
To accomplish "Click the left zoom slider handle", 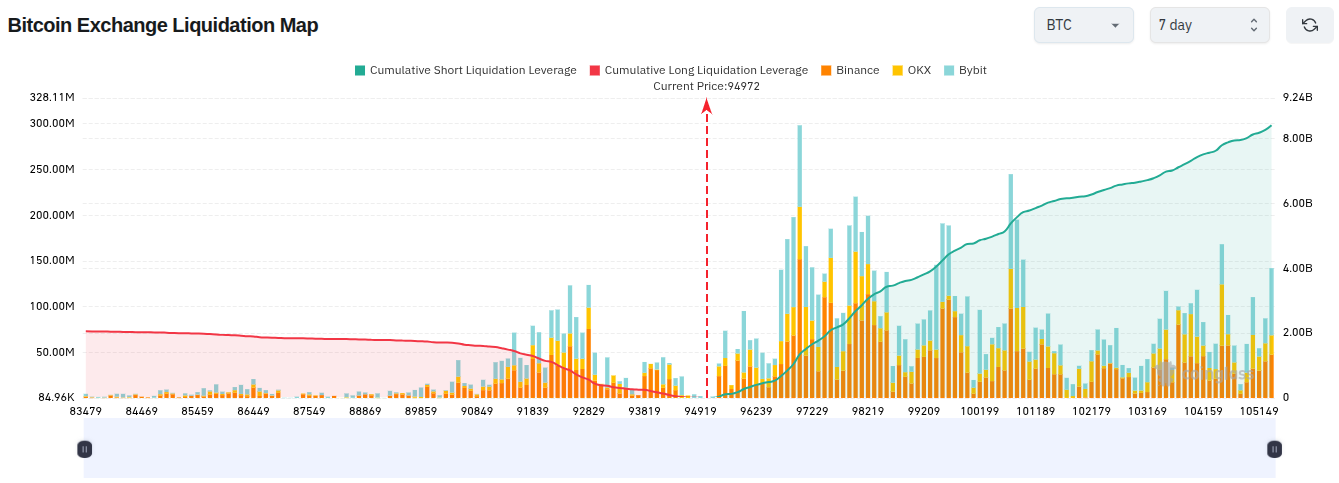I will (x=85, y=450).
